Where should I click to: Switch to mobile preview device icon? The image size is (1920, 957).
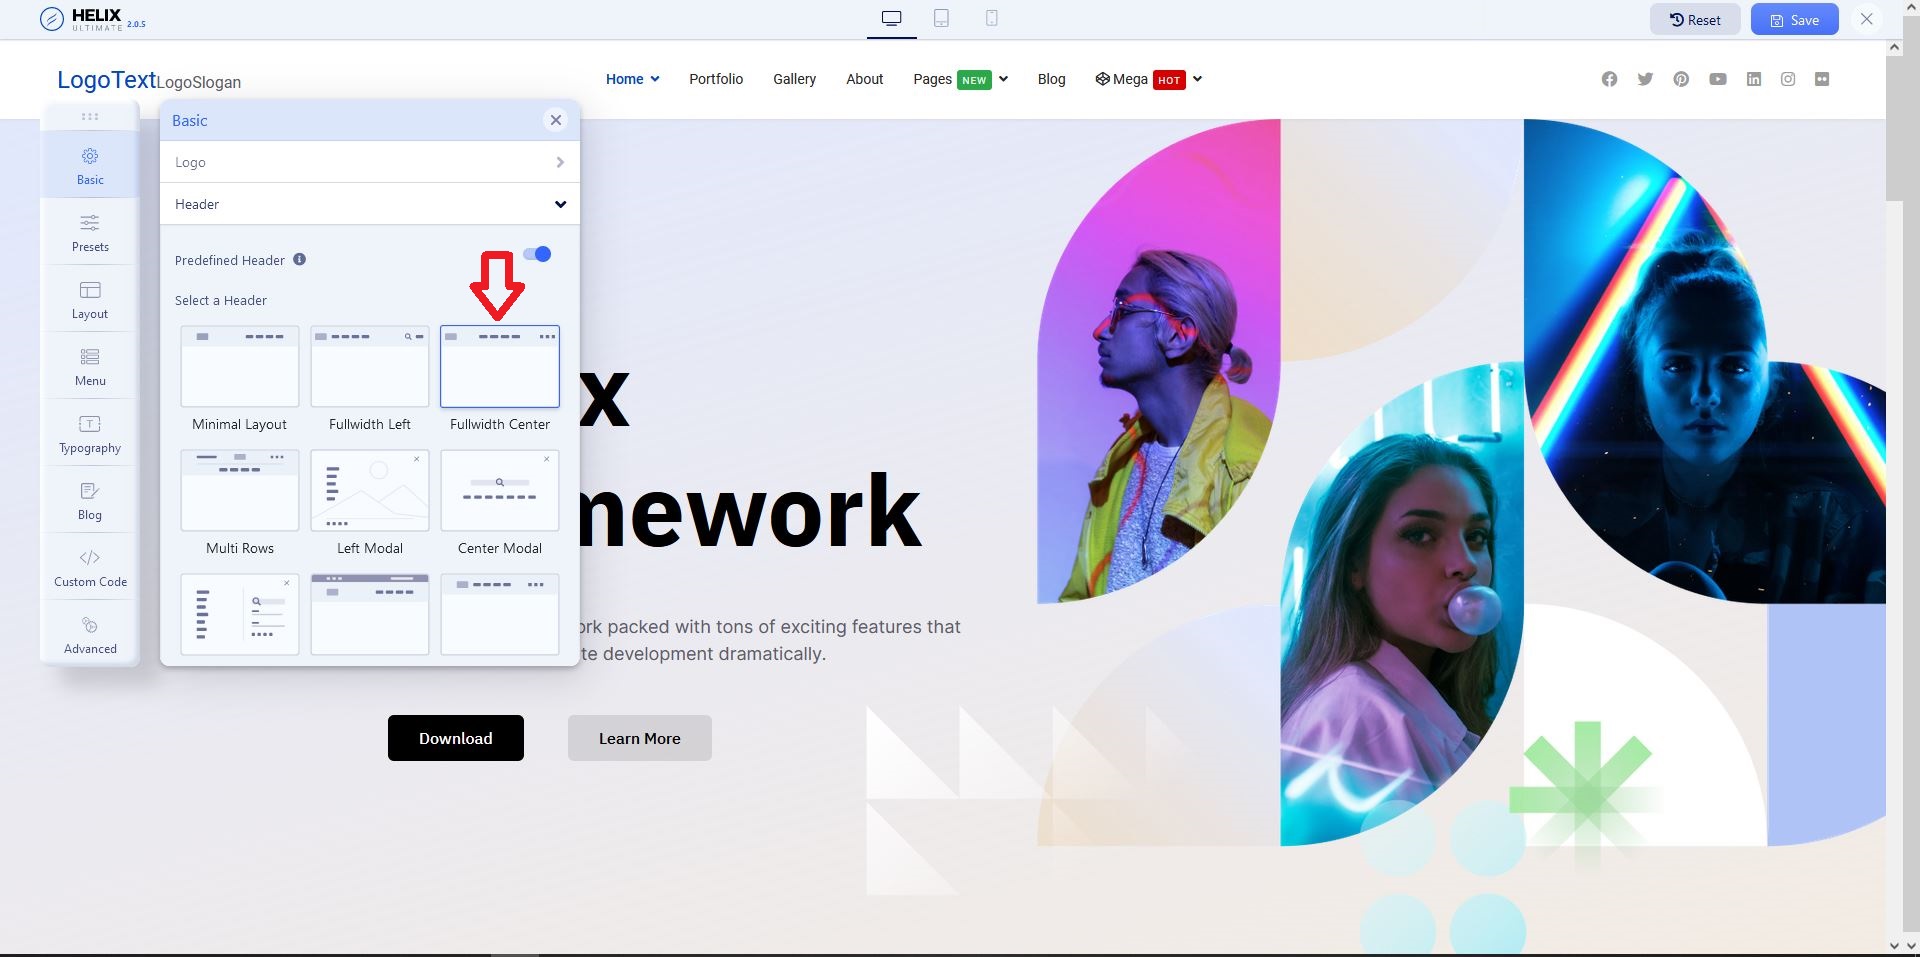[991, 18]
